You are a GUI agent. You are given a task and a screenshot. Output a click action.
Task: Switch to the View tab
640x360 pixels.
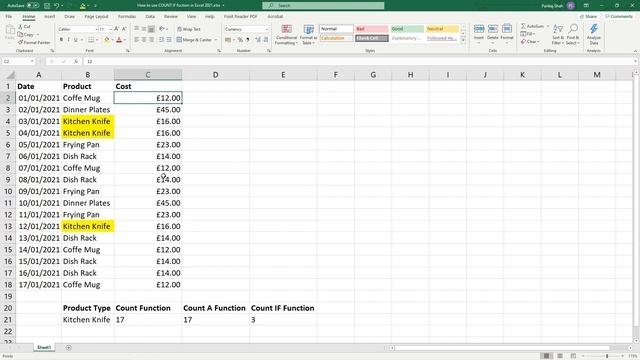click(x=191, y=16)
